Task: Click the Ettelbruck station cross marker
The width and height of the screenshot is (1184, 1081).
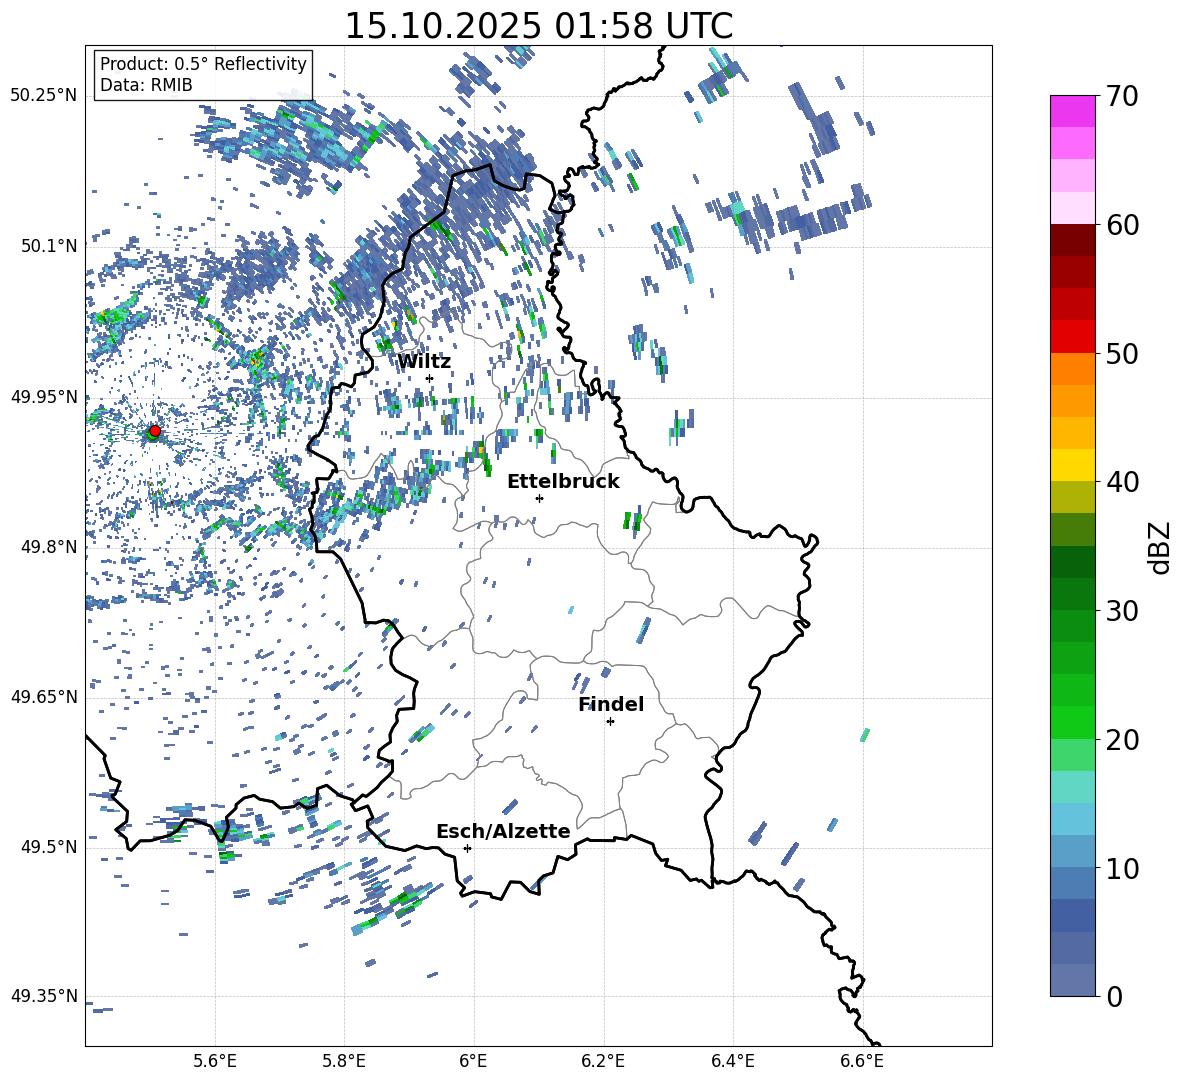Action: coord(539,498)
